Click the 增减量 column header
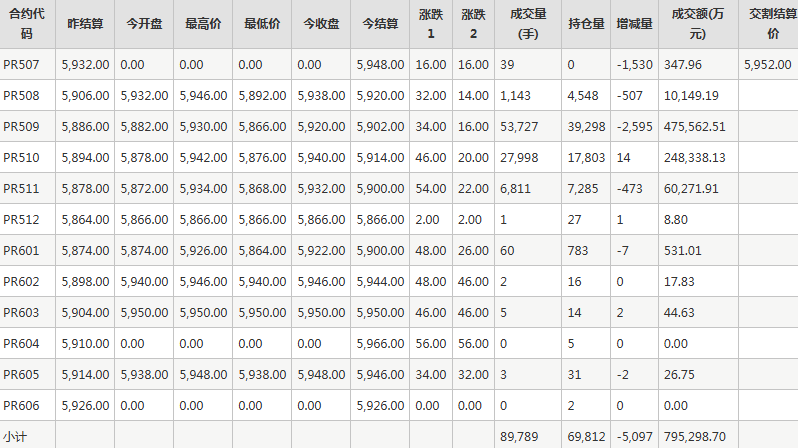This screenshot has width=798, height=448. 634,24
